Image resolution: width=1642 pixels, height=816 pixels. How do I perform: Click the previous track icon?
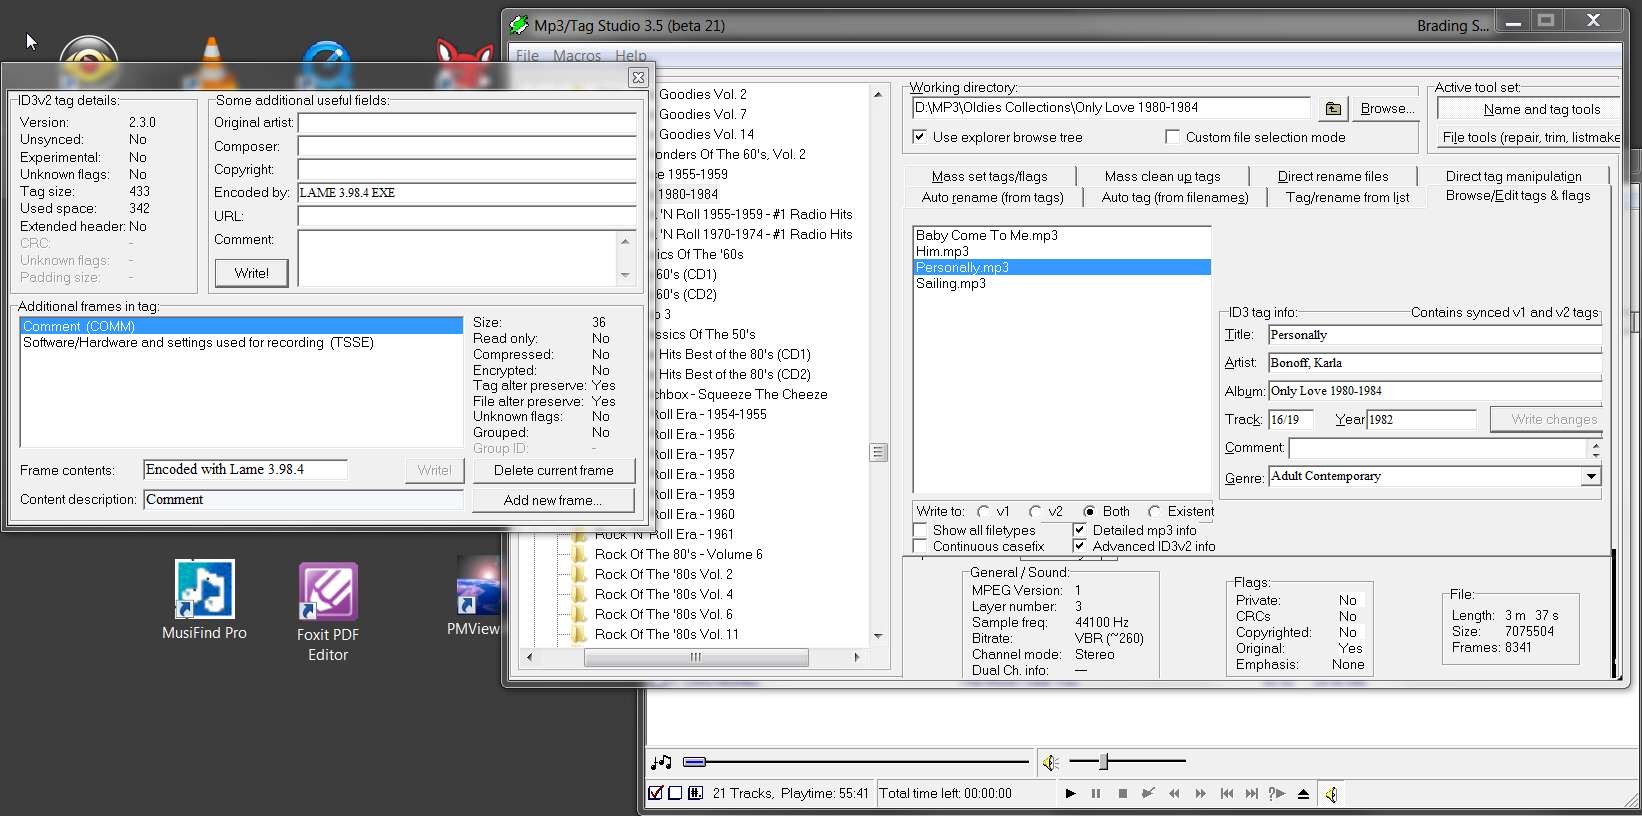pyautogui.click(x=1226, y=793)
